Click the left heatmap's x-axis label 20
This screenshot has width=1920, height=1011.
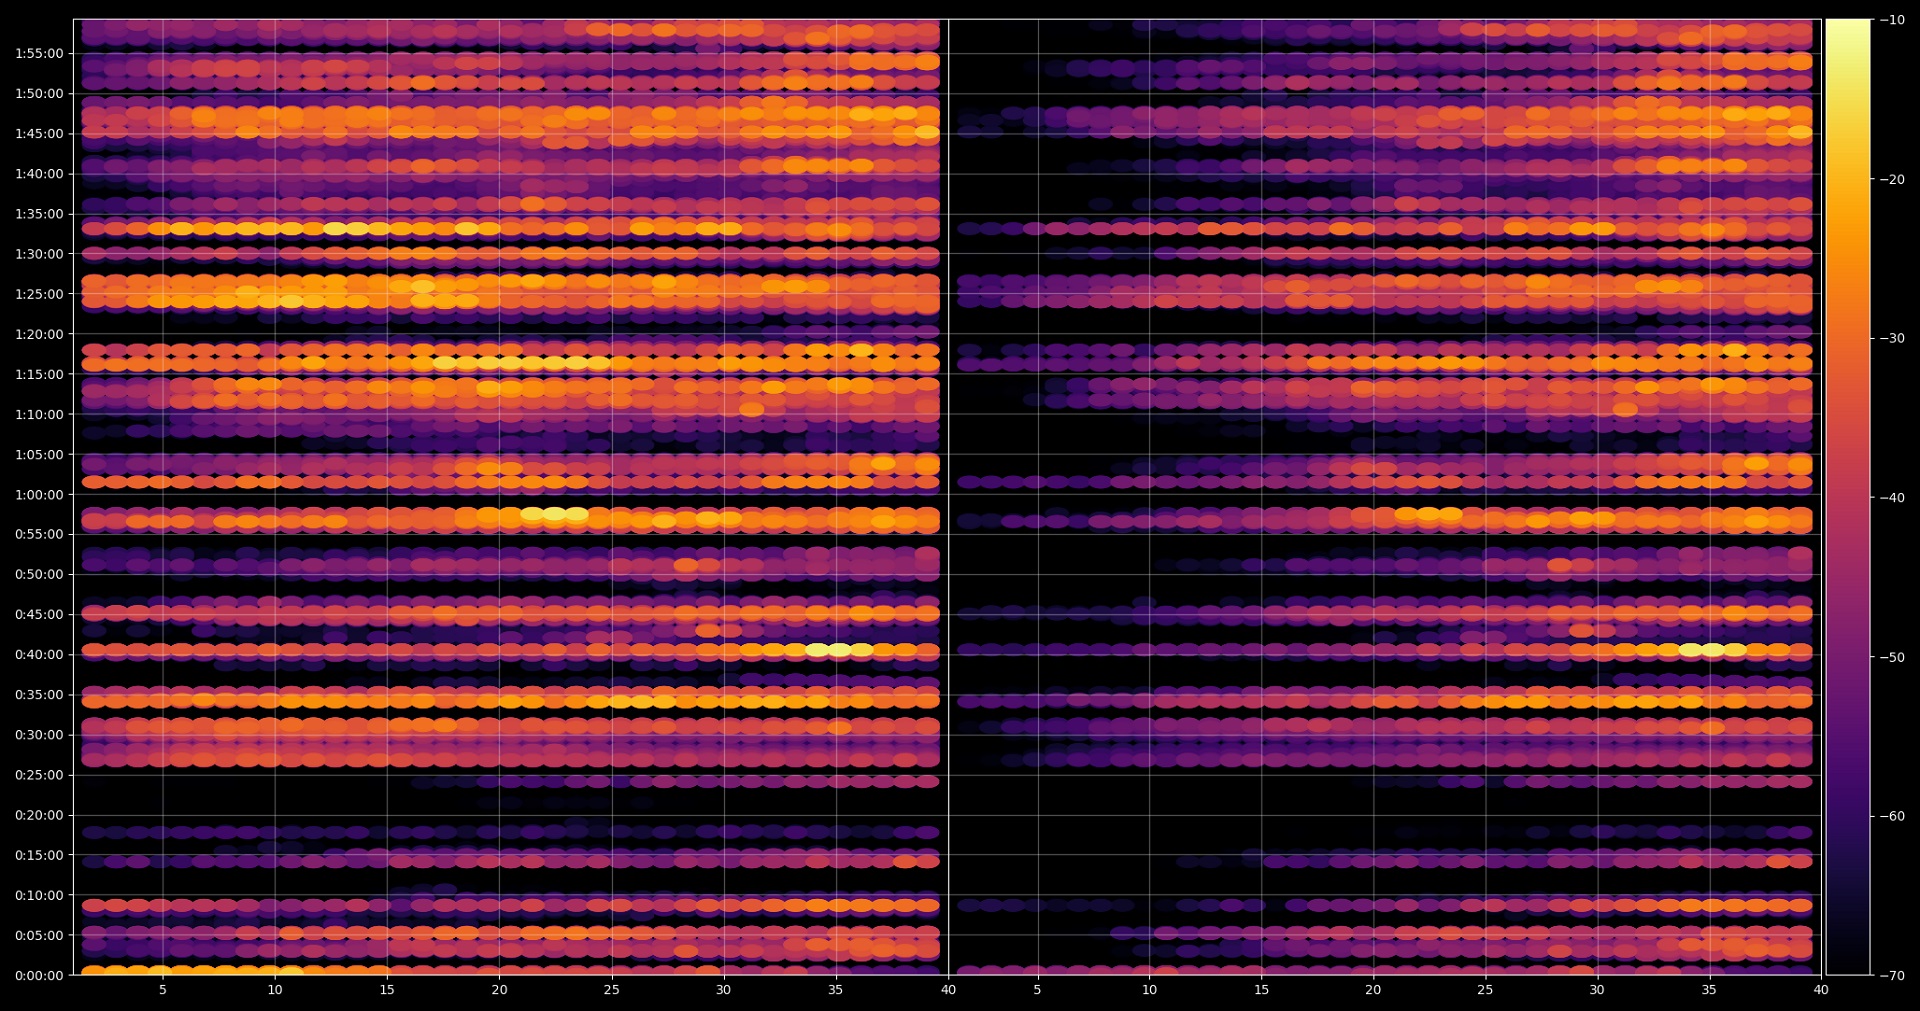tap(499, 990)
